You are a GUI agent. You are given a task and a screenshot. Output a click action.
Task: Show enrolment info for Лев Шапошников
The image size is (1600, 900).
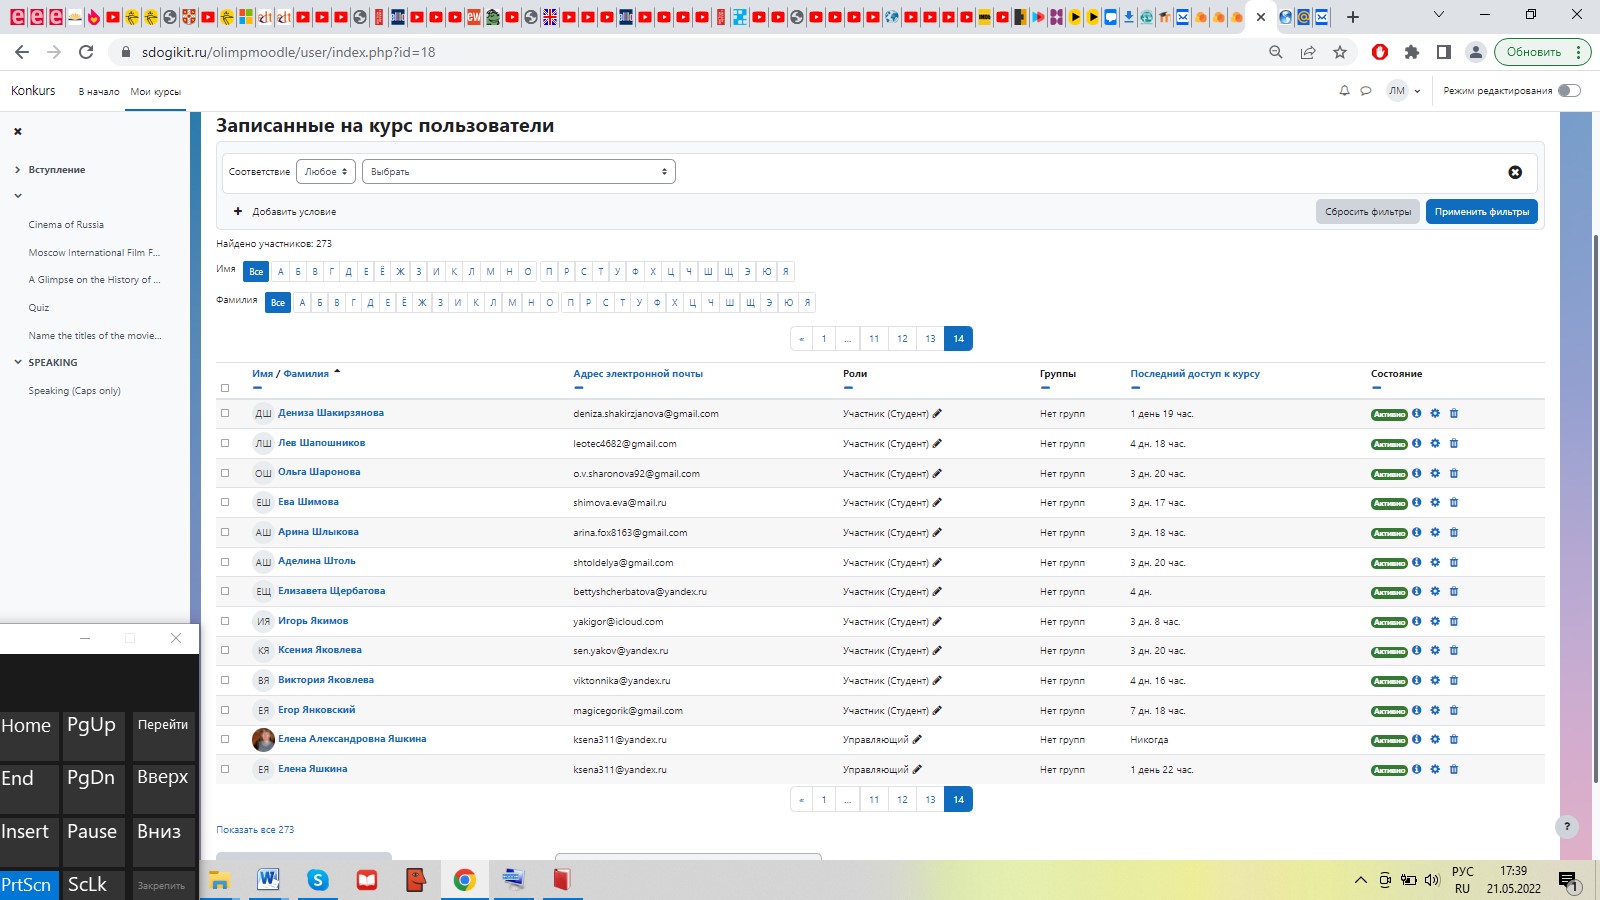[1417, 443]
